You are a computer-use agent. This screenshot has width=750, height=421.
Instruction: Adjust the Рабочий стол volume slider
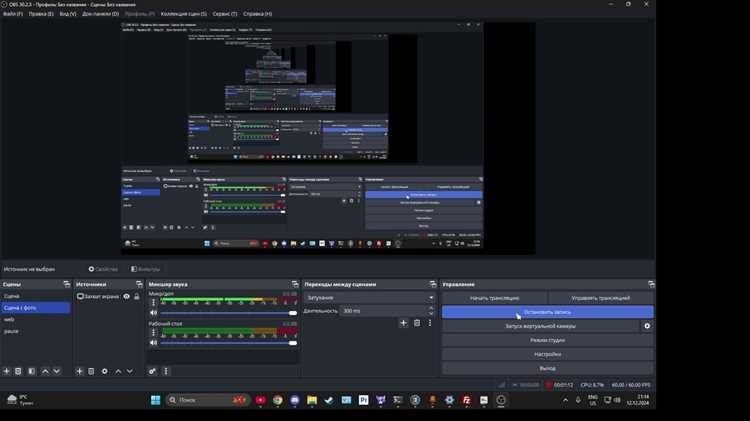(x=229, y=343)
